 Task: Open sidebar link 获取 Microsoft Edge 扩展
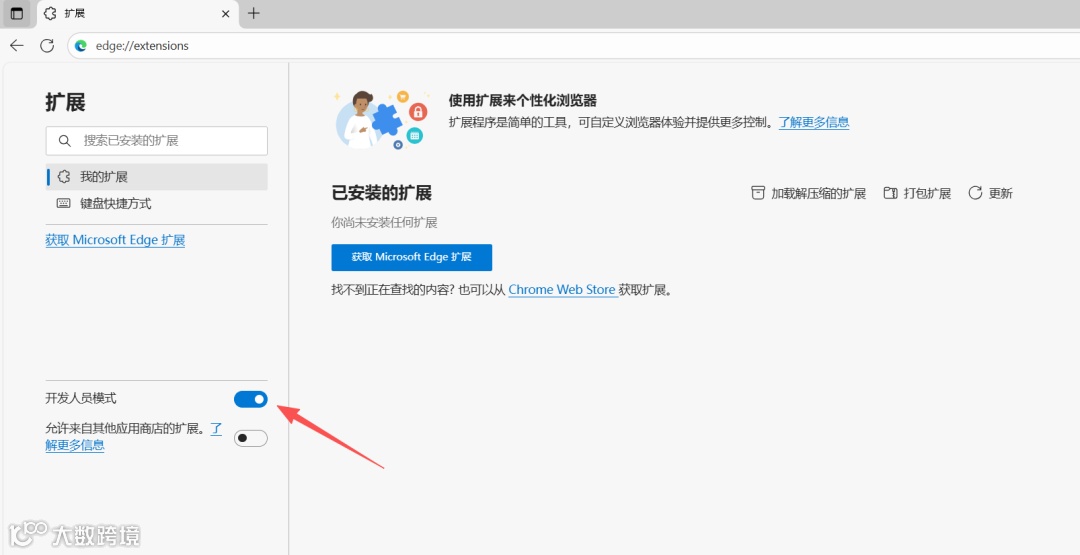(115, 240)
